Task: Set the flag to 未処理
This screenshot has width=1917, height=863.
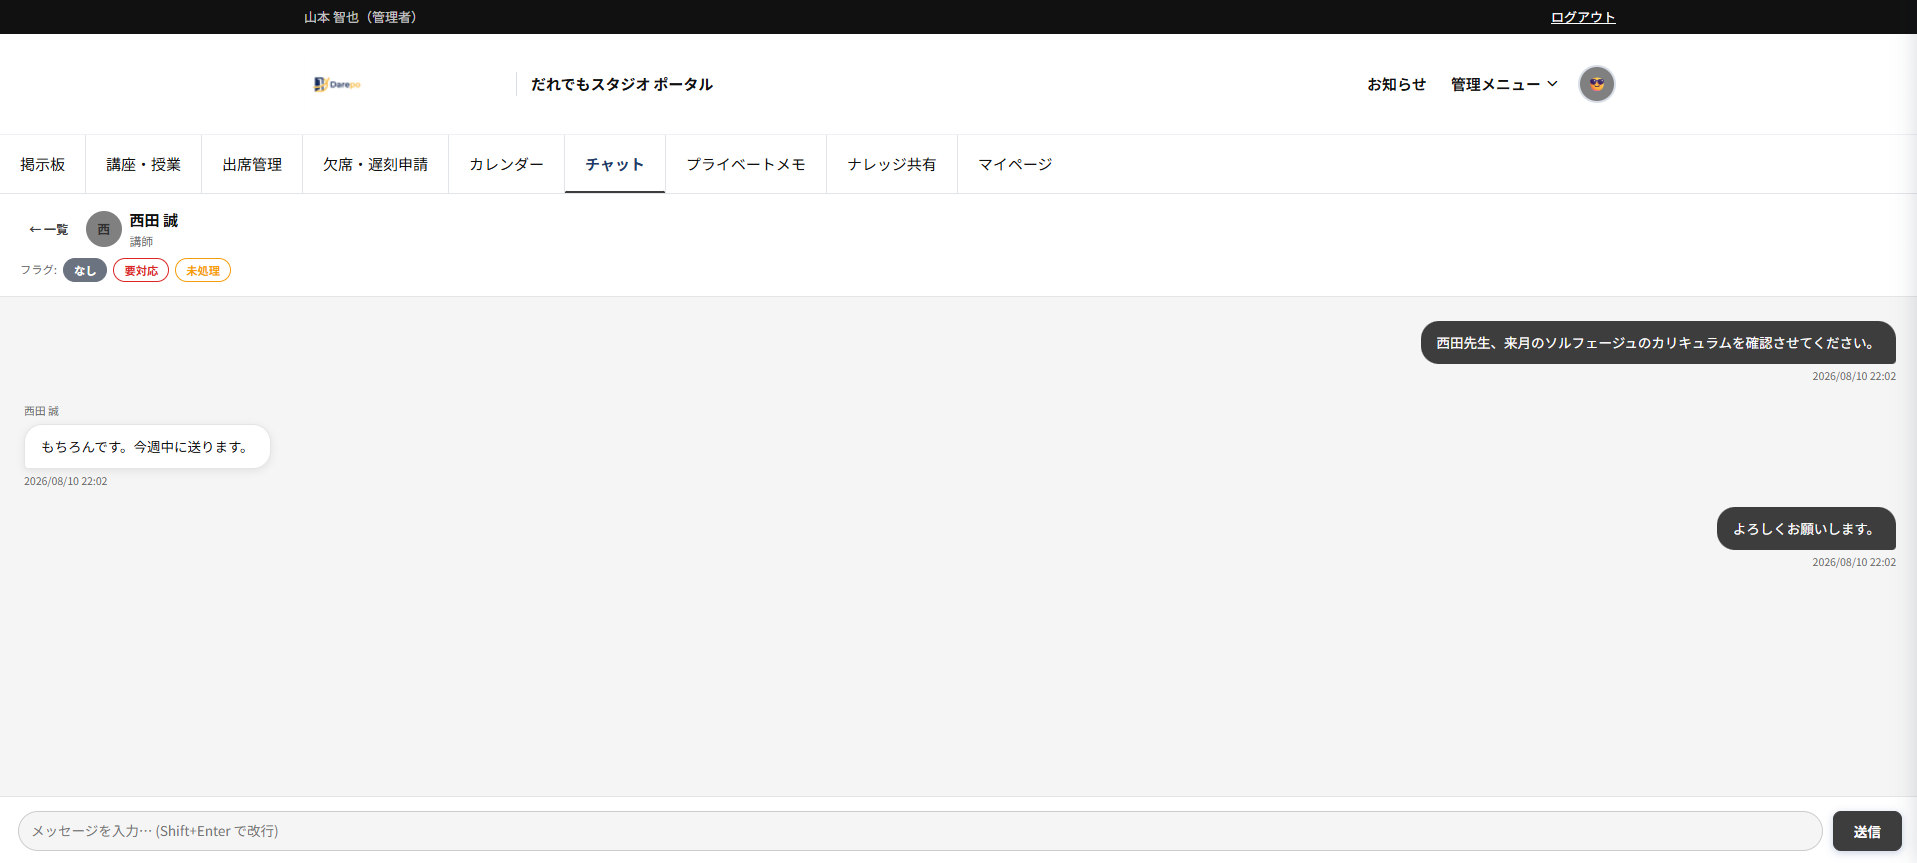Action: (x=203, y=270)
